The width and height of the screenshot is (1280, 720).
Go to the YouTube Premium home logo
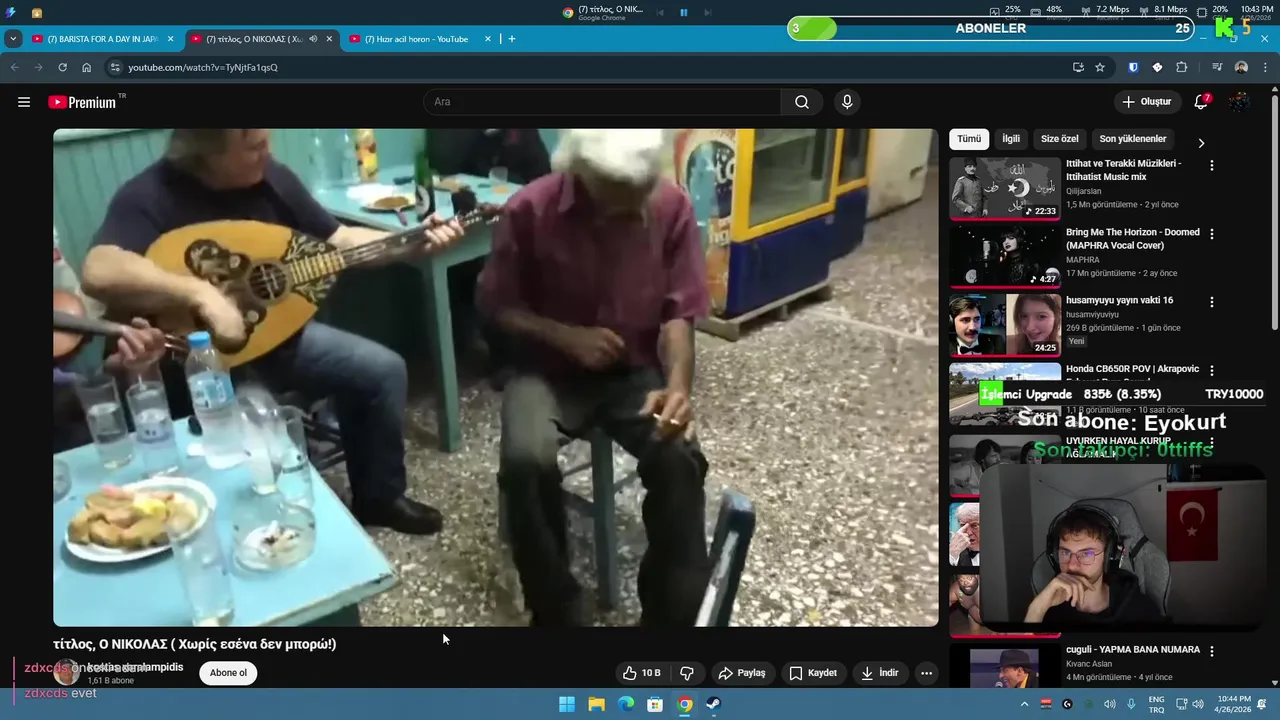click(82, 102)
